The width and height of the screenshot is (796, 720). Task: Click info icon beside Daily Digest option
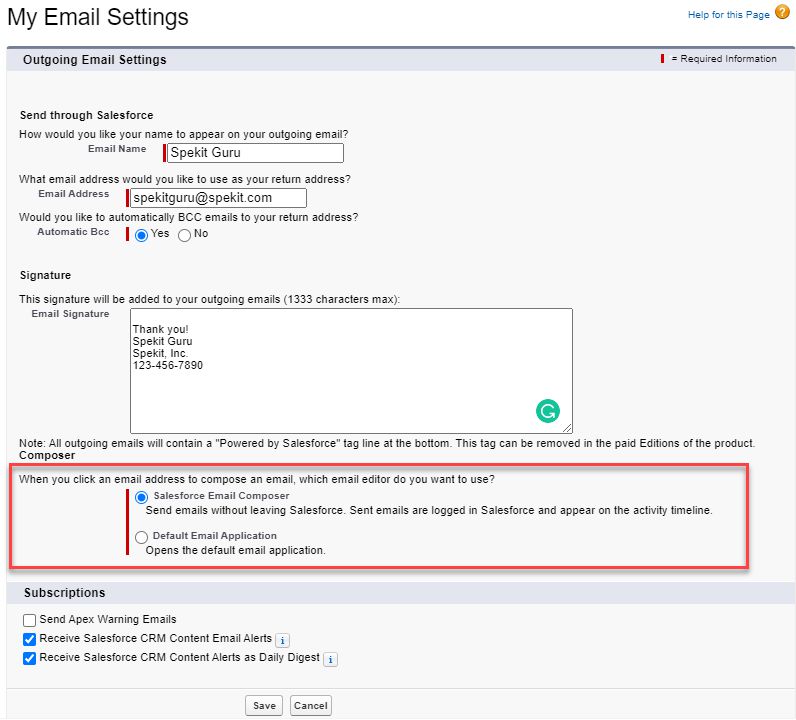(330, 660)
